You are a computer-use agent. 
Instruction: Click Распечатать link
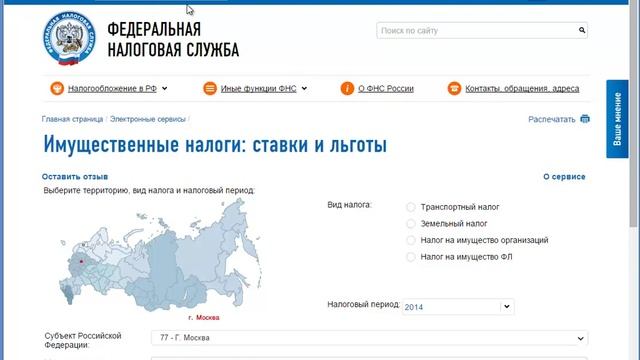coord(551,119)
